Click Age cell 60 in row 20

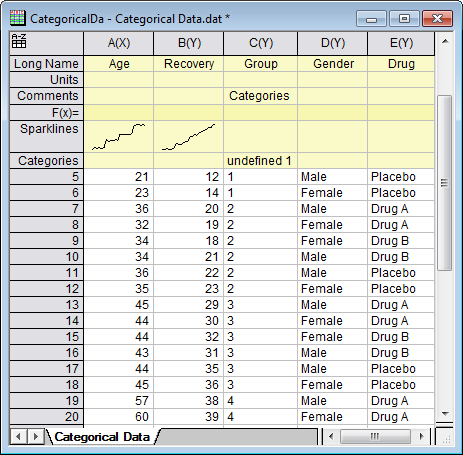pos(119,417)
